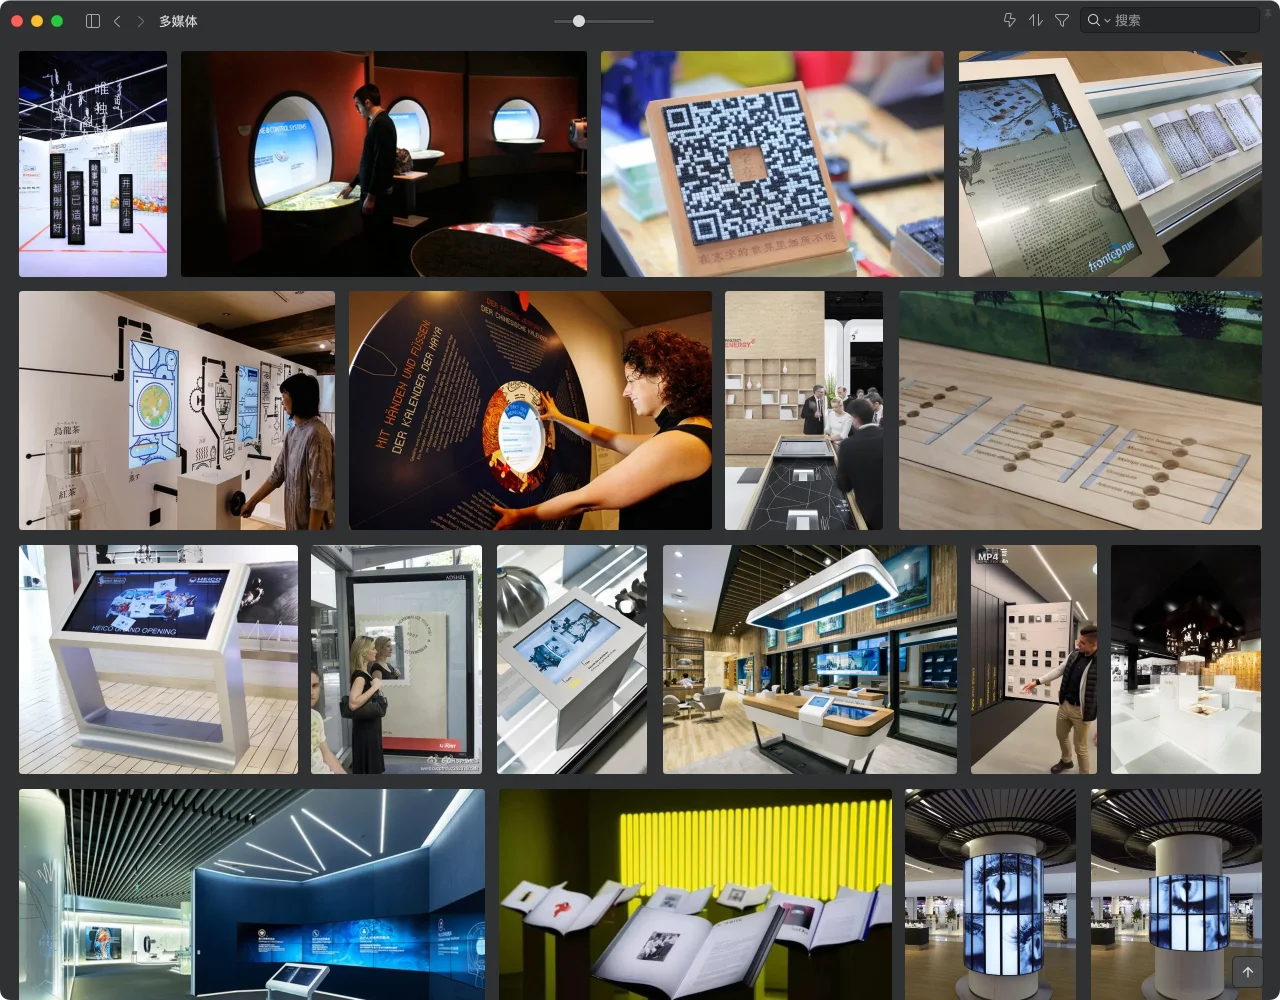Open the Maya calendar exhibit photo
The width and height of the screenshot is (1280, 1000).
click(530, 411)
